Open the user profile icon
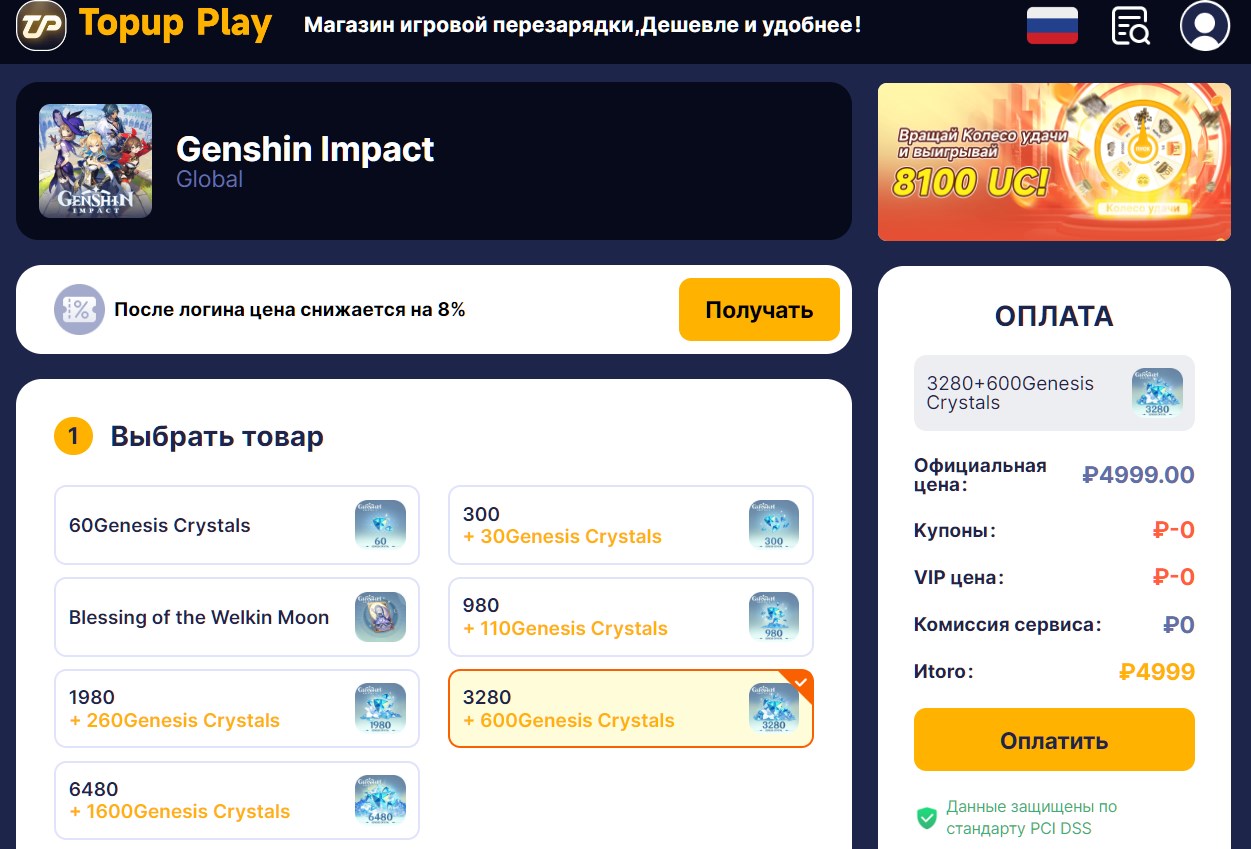The height and width of the screenshot is (849, 1251). tap(1204, 26)
